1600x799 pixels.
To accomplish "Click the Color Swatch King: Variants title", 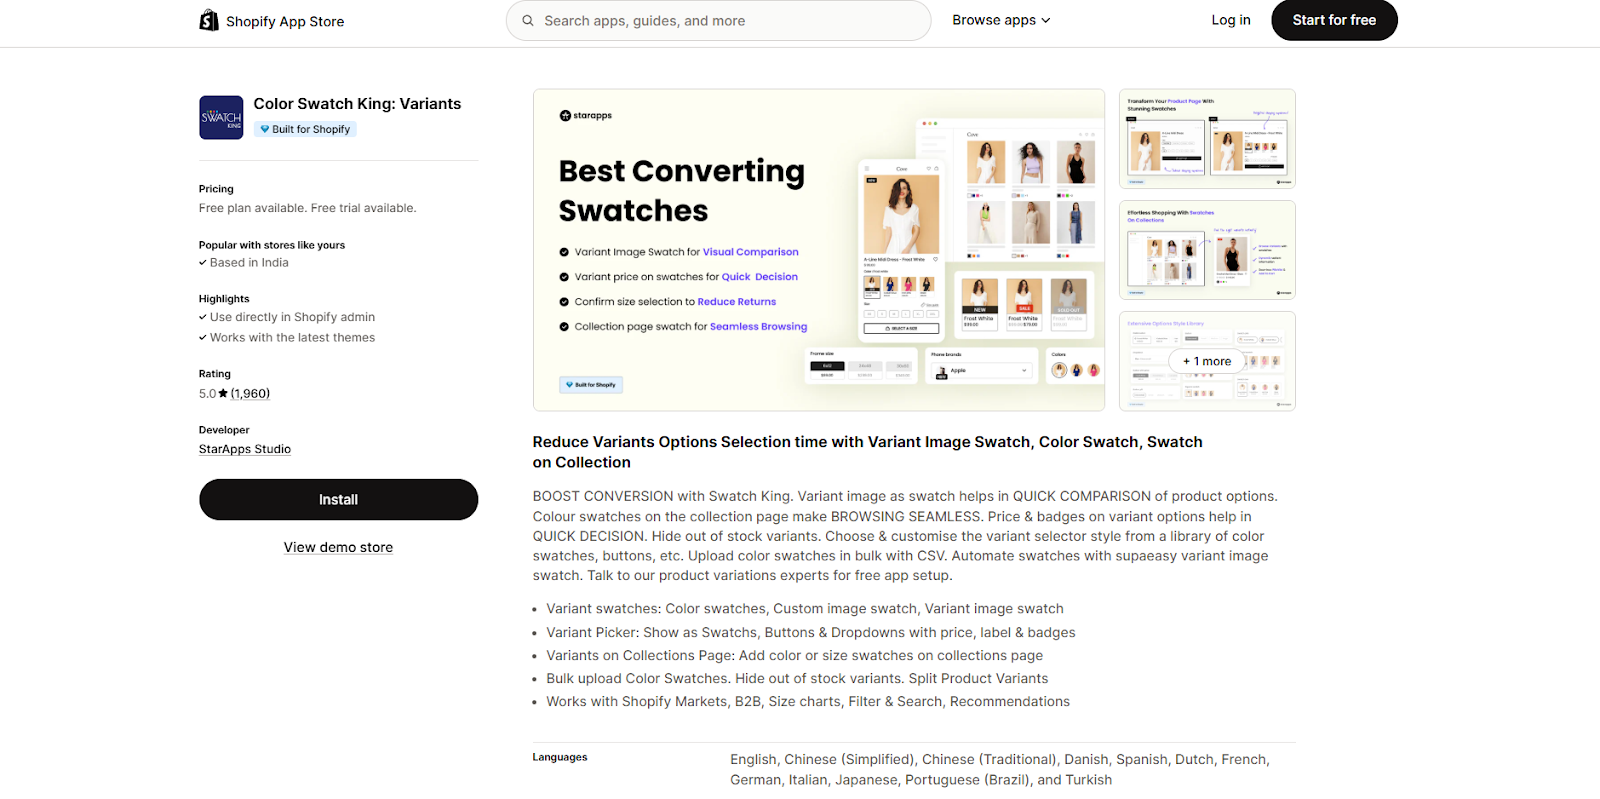I will (x=357, y=104).
